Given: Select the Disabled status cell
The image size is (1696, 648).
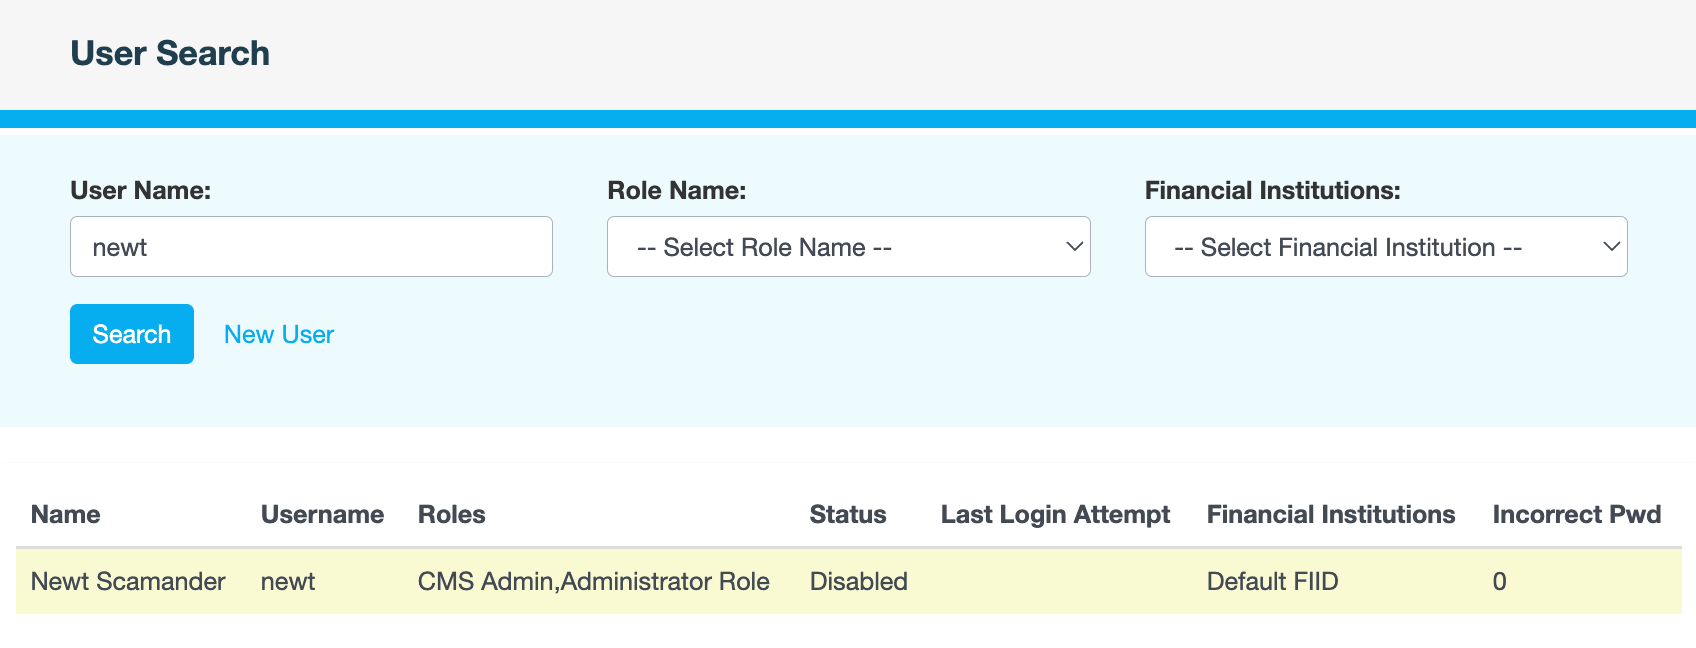Looking at the screenshot, I should tap(858, 582).
